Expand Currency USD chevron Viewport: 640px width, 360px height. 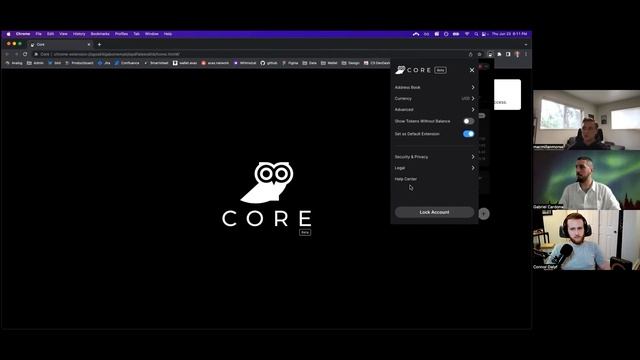click(x=473, y=98)
